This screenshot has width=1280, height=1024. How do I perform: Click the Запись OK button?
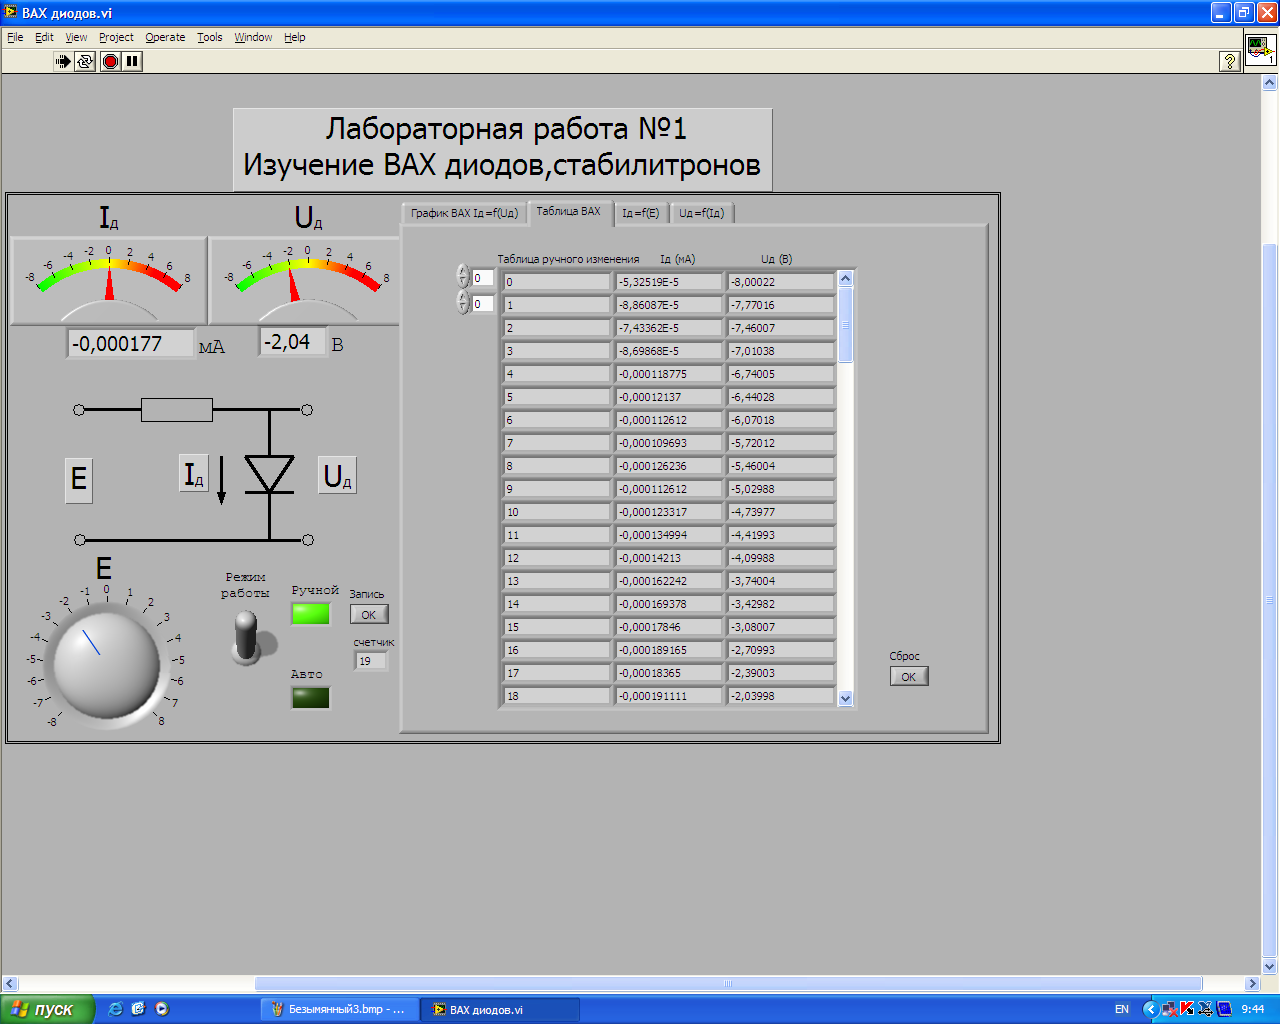(x=369, y=615)
